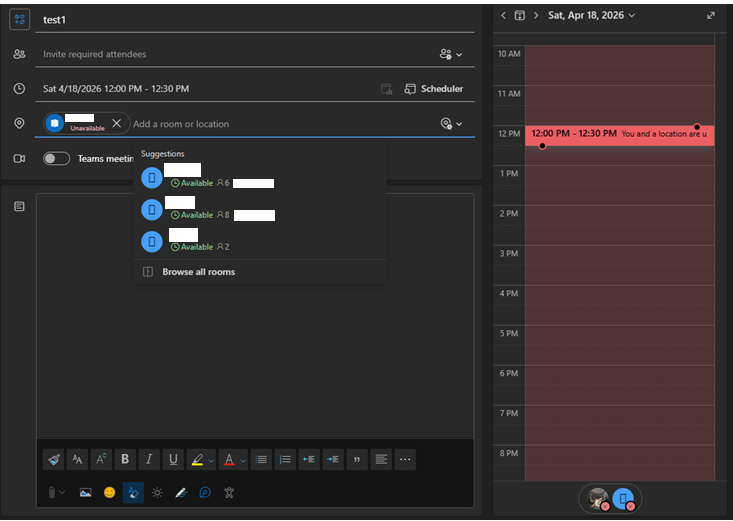733x521 pixels.
Task: Click the location pin icon
Action: point(19,123)
